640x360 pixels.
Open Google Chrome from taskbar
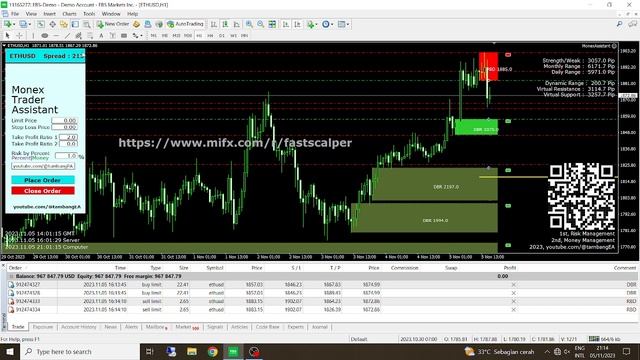(212, 351)
